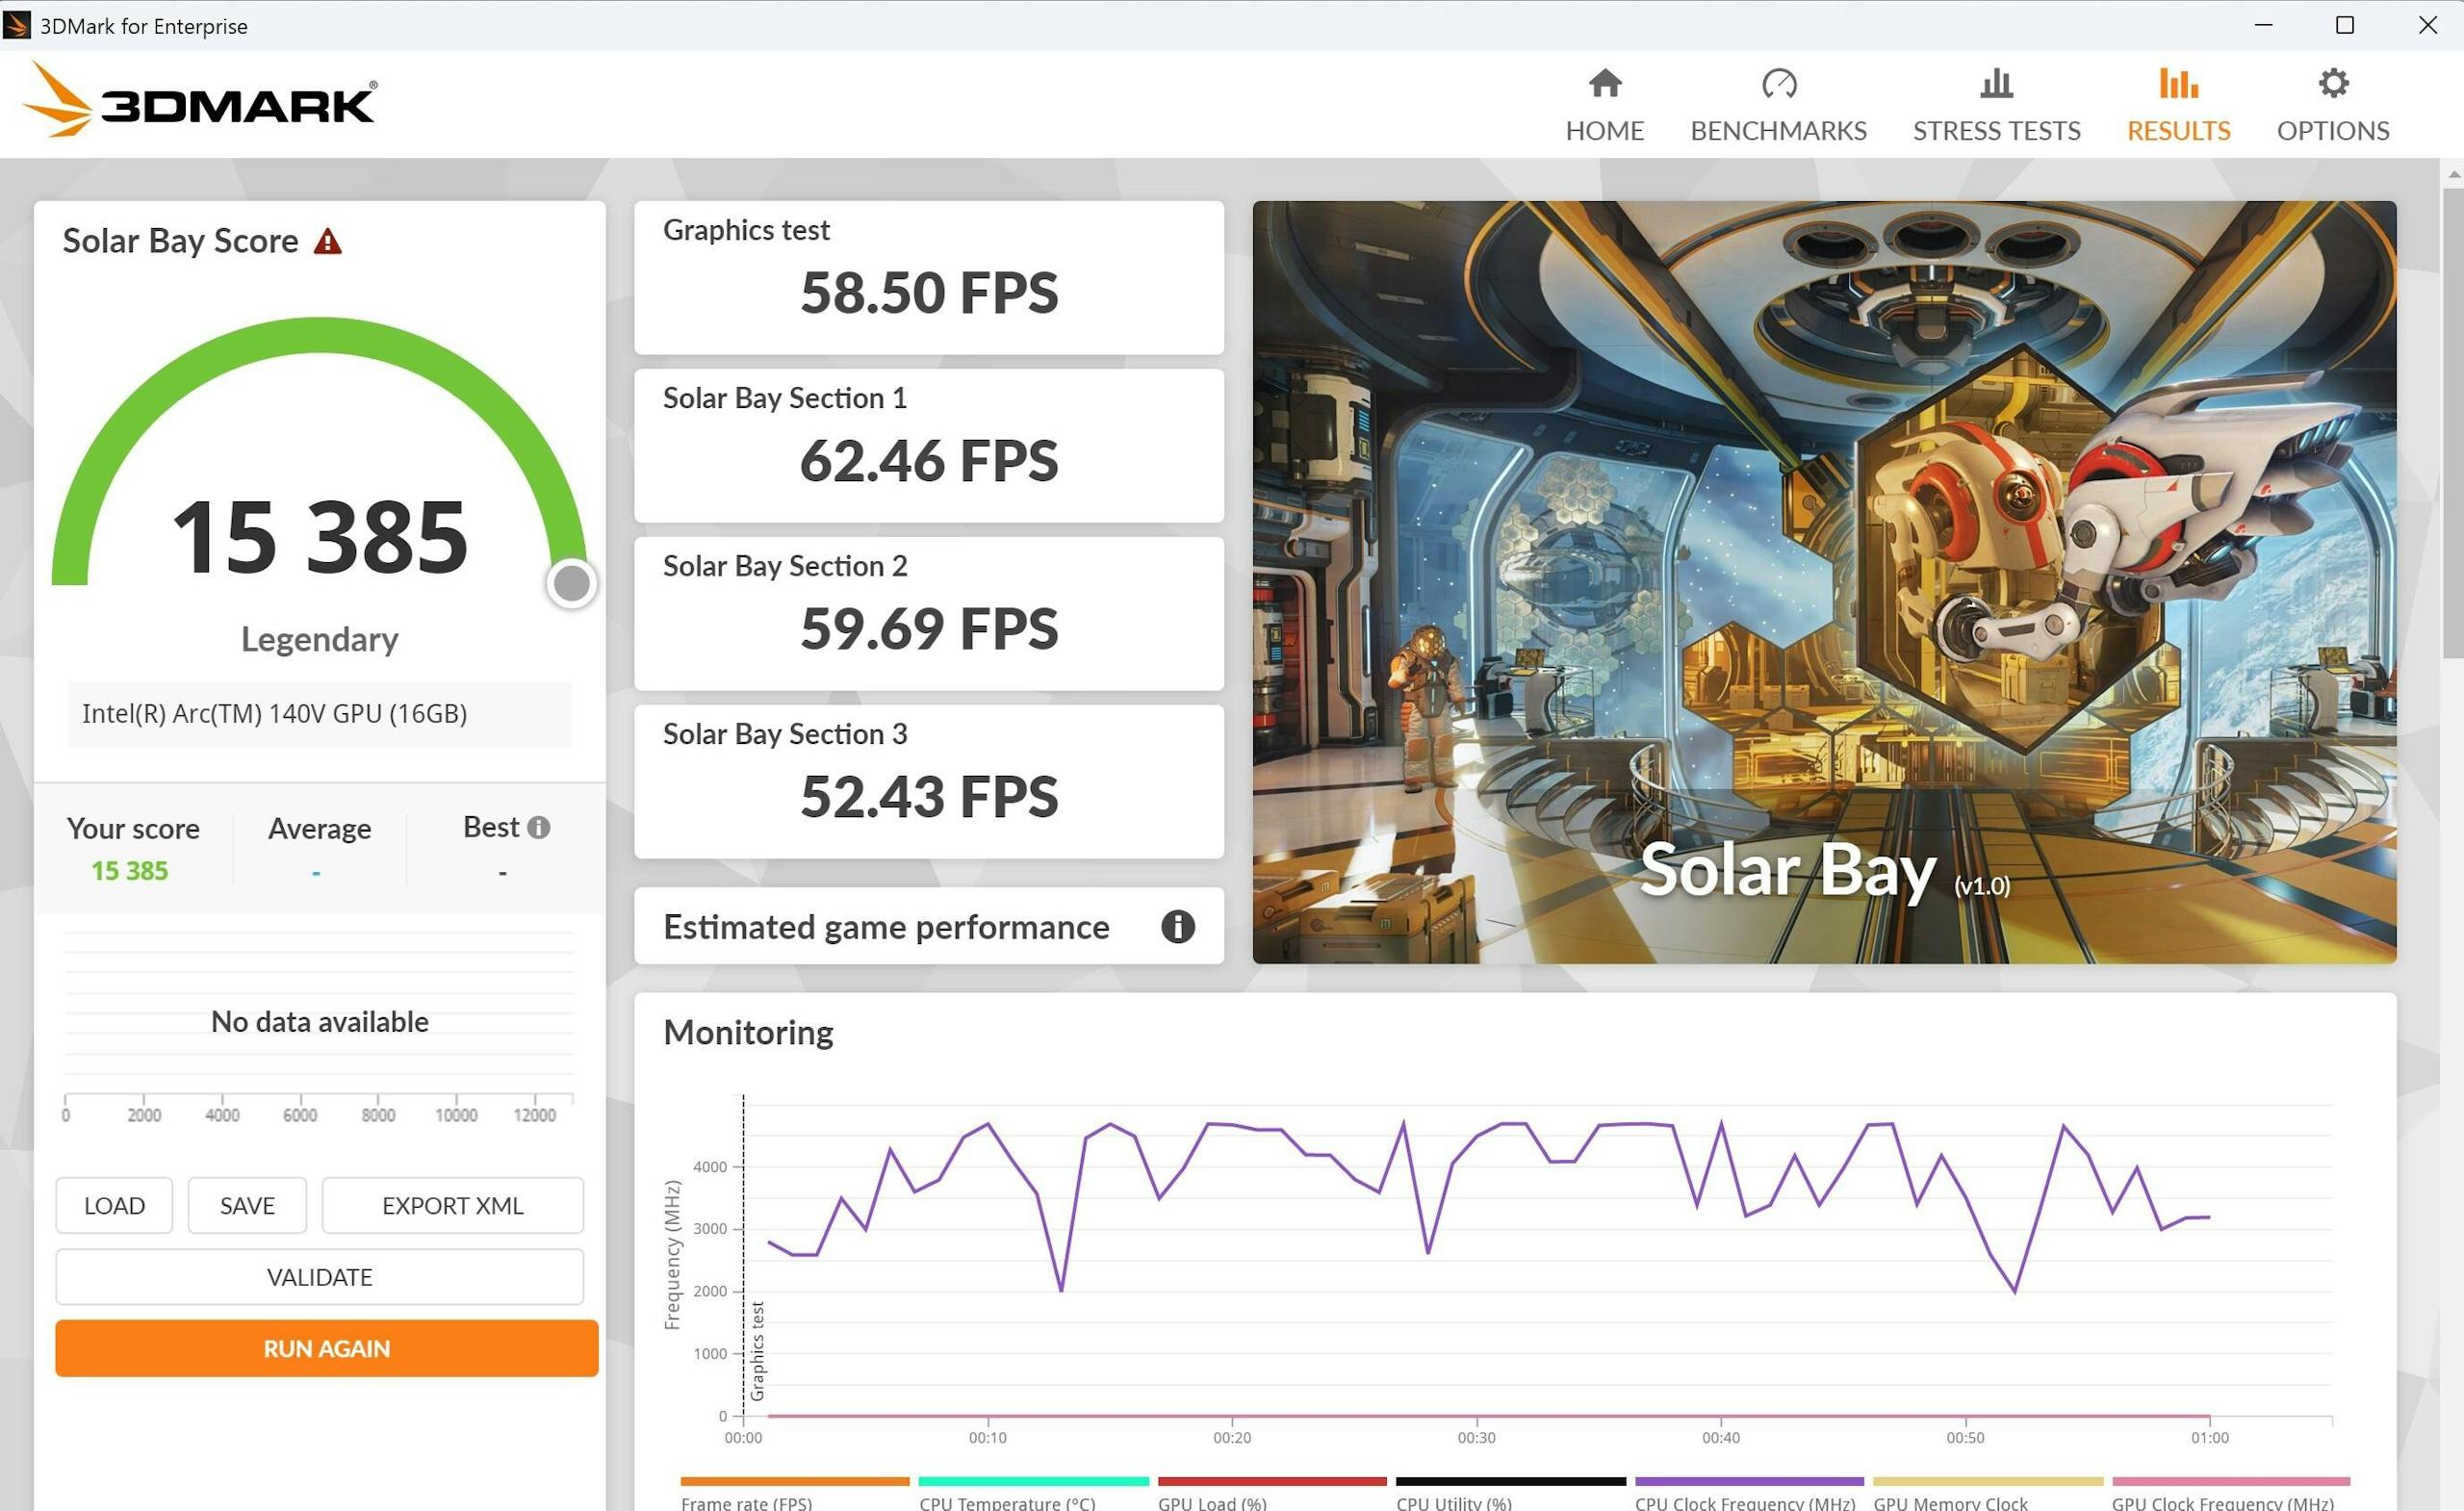Go to the STRESS TESTS tab
The height and width of the screenshot is (1511, 2464).
(x=1996, y=105)
